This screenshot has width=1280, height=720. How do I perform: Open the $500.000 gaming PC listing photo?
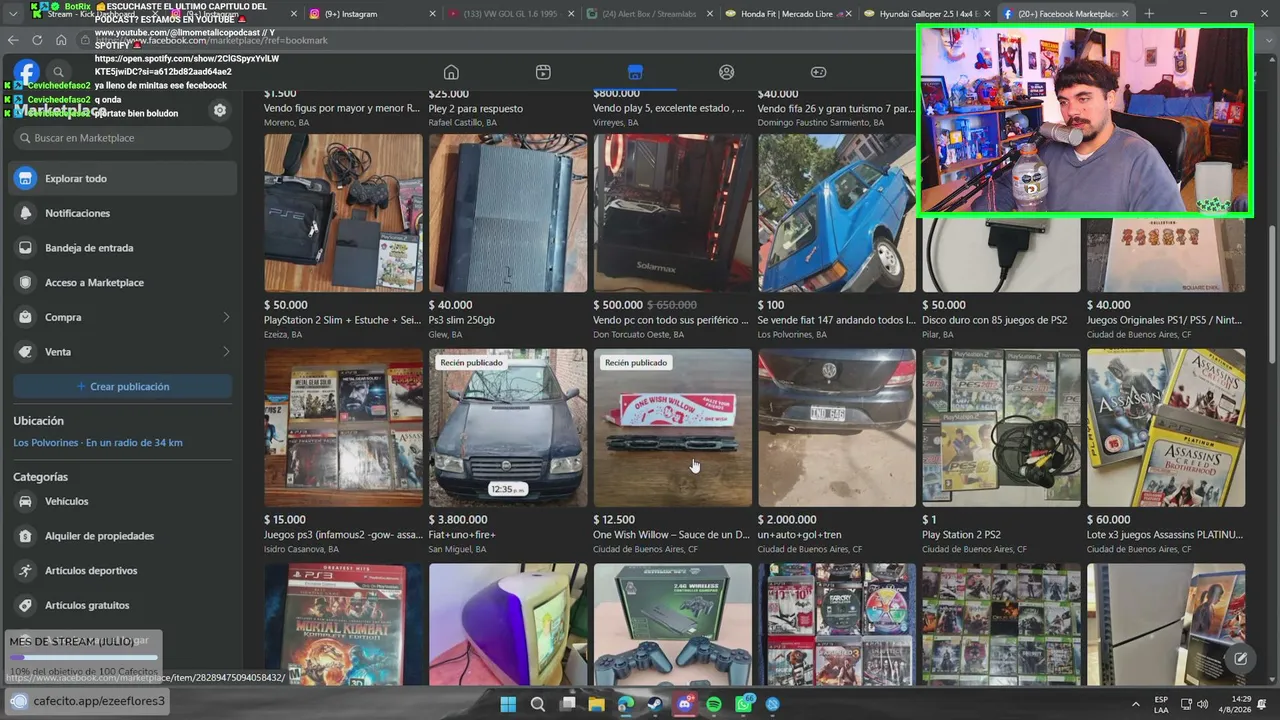click(672, 213)
